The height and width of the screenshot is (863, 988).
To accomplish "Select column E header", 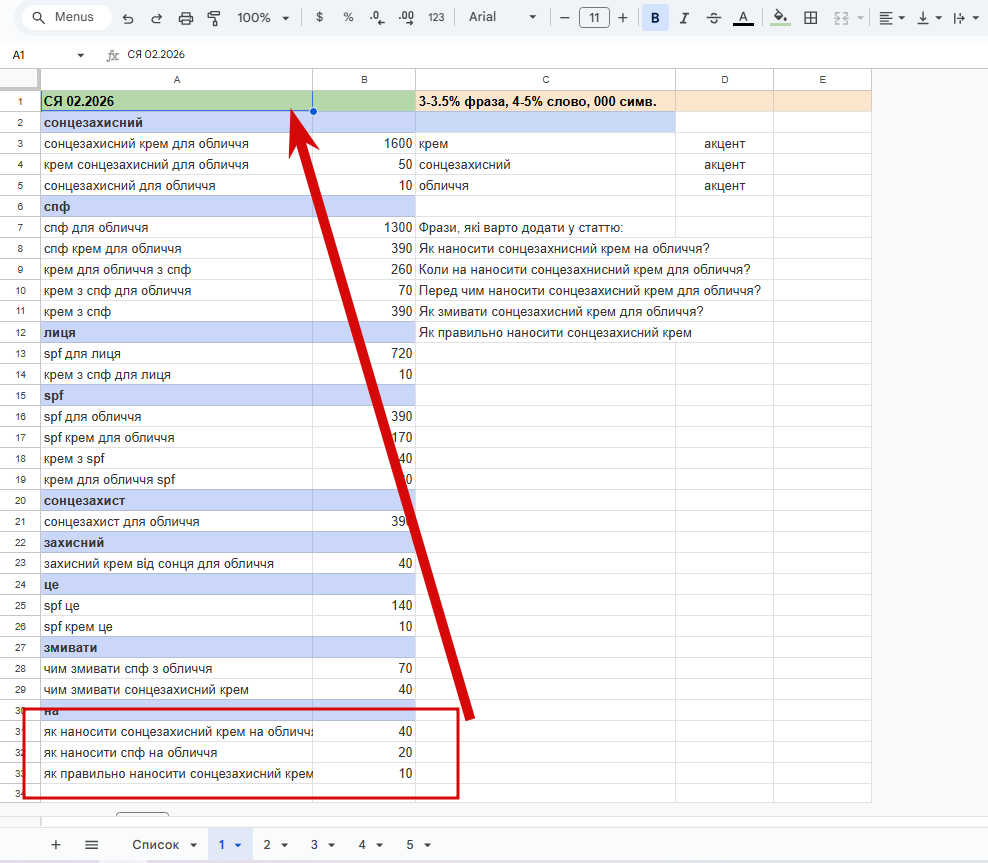I will pos(822,79).
